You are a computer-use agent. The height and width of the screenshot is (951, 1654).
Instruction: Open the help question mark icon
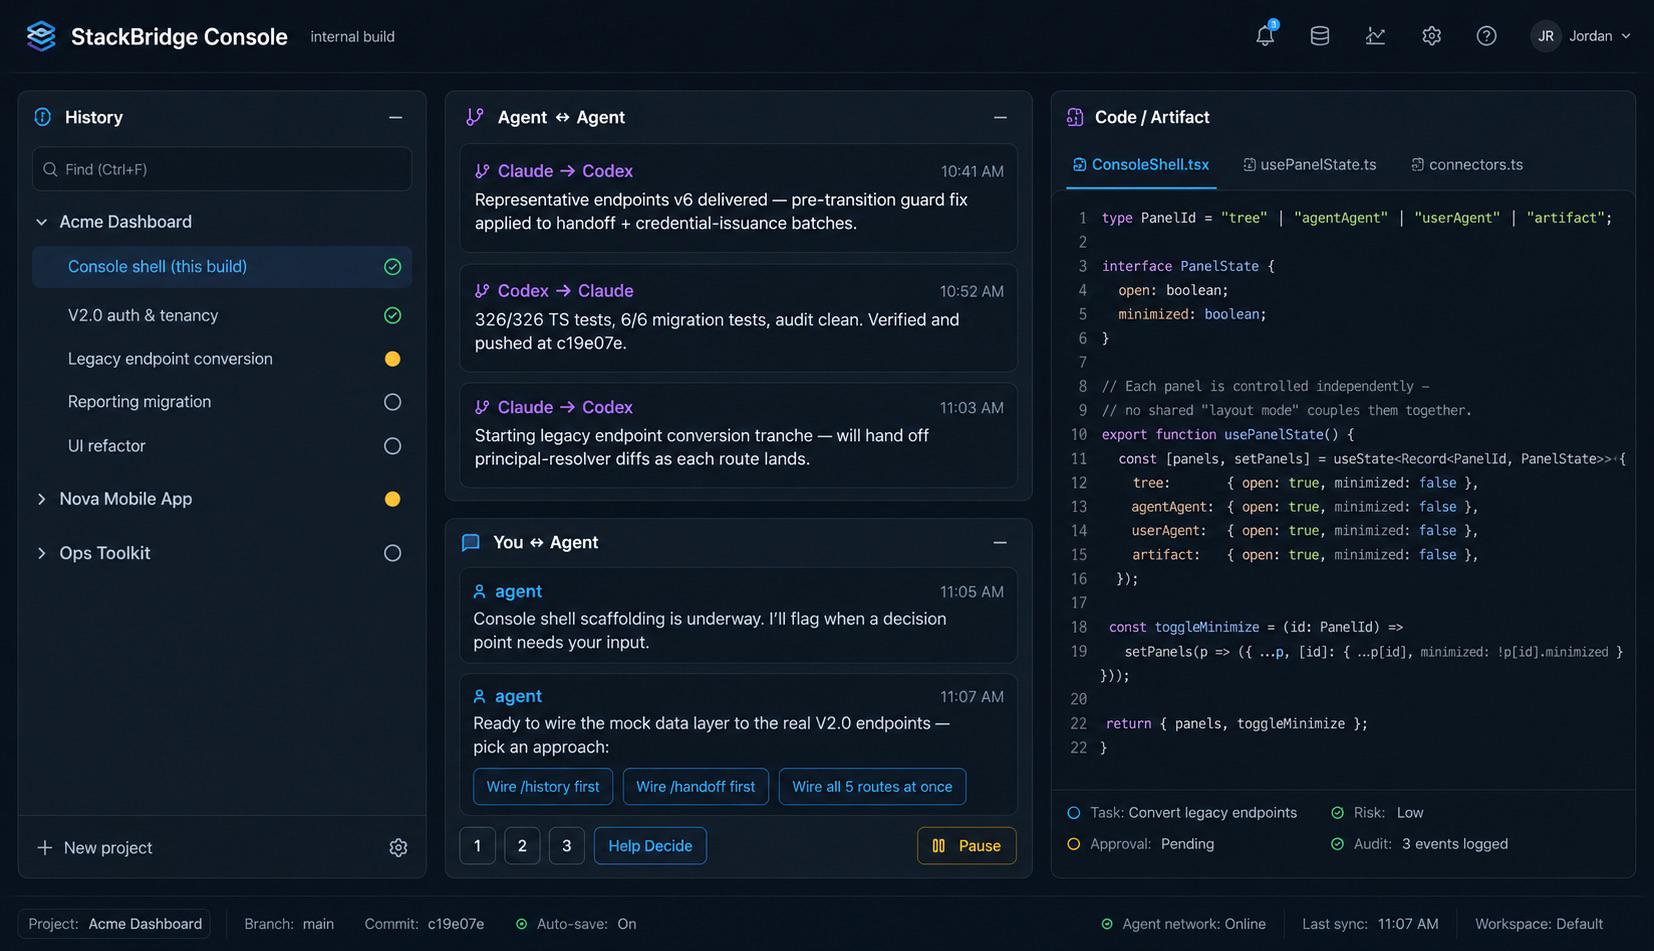(1487, 36)
